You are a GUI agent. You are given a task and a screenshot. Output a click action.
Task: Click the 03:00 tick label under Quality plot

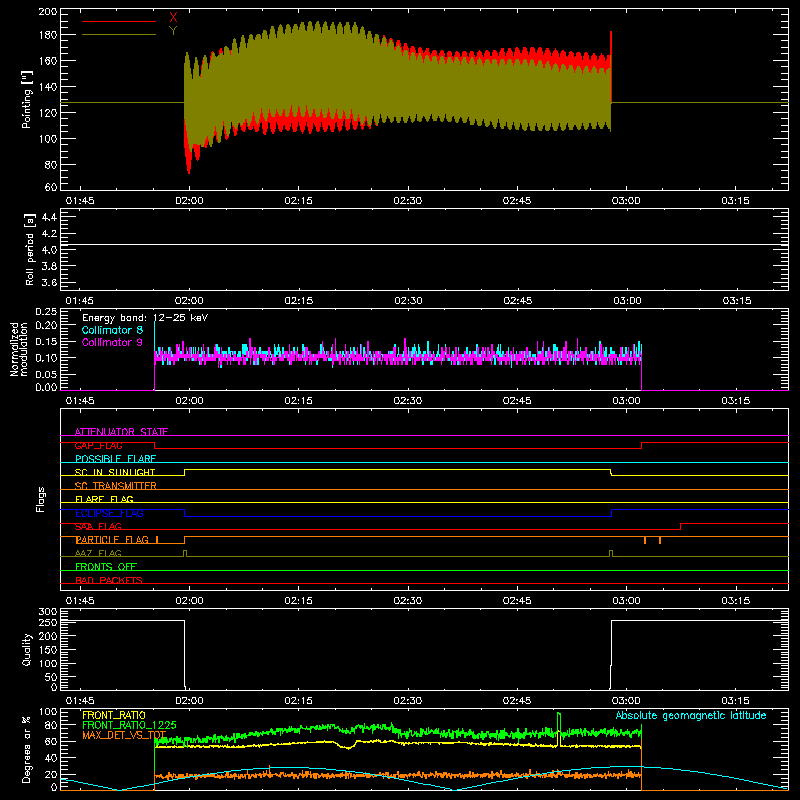[626, 701]
